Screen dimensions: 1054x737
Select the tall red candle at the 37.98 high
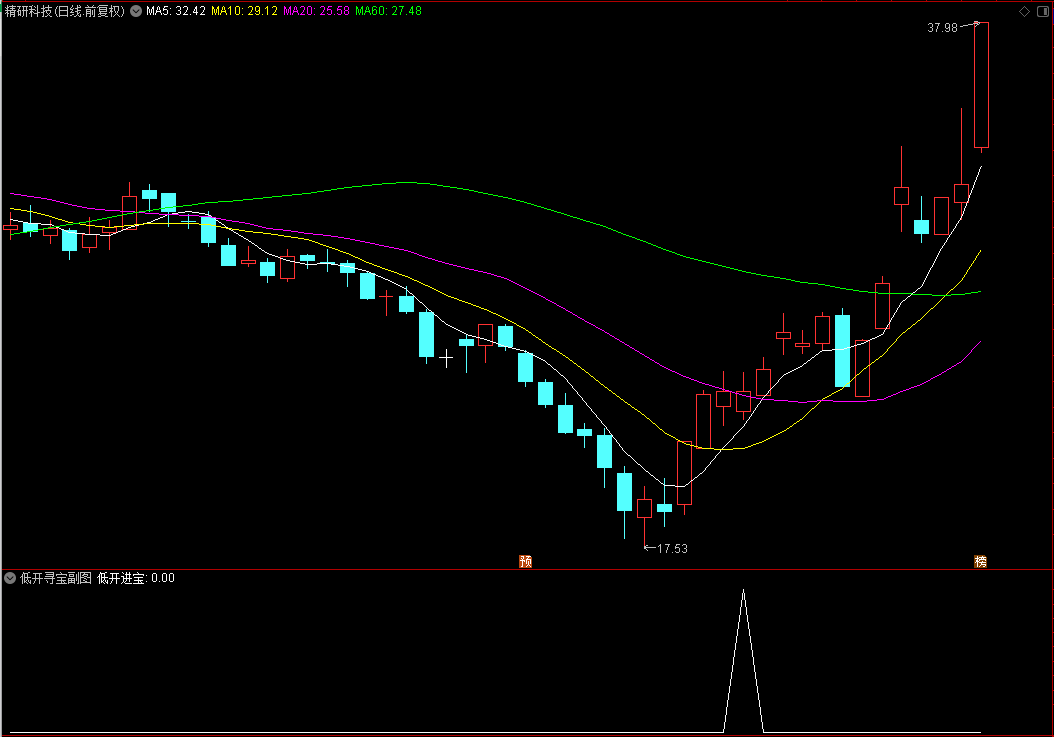981,85
